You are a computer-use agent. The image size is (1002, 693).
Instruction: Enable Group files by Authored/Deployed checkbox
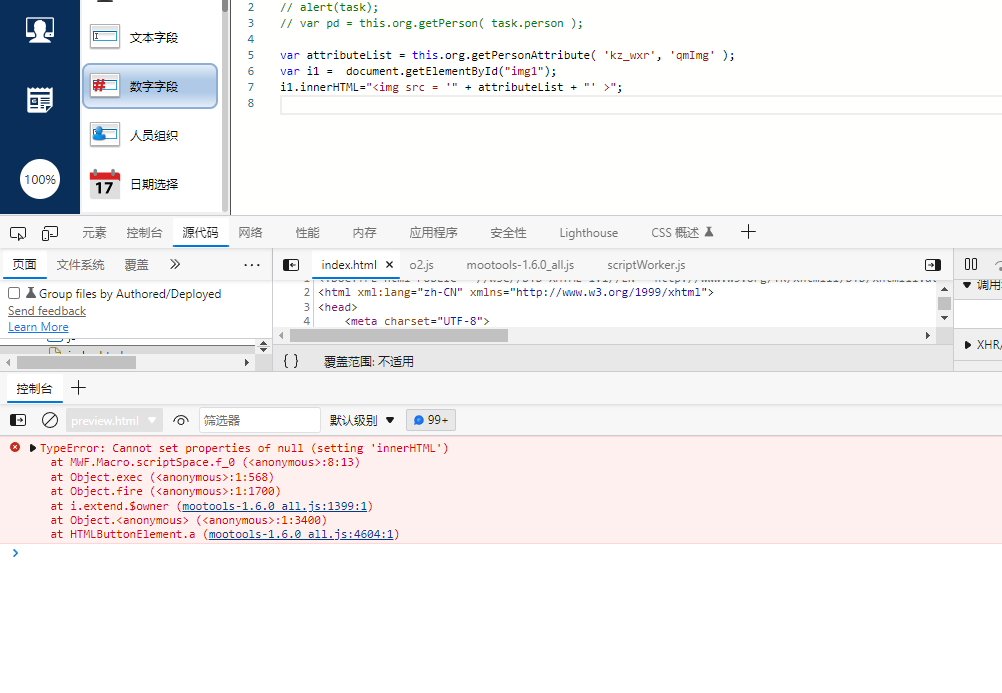point(14,294)
